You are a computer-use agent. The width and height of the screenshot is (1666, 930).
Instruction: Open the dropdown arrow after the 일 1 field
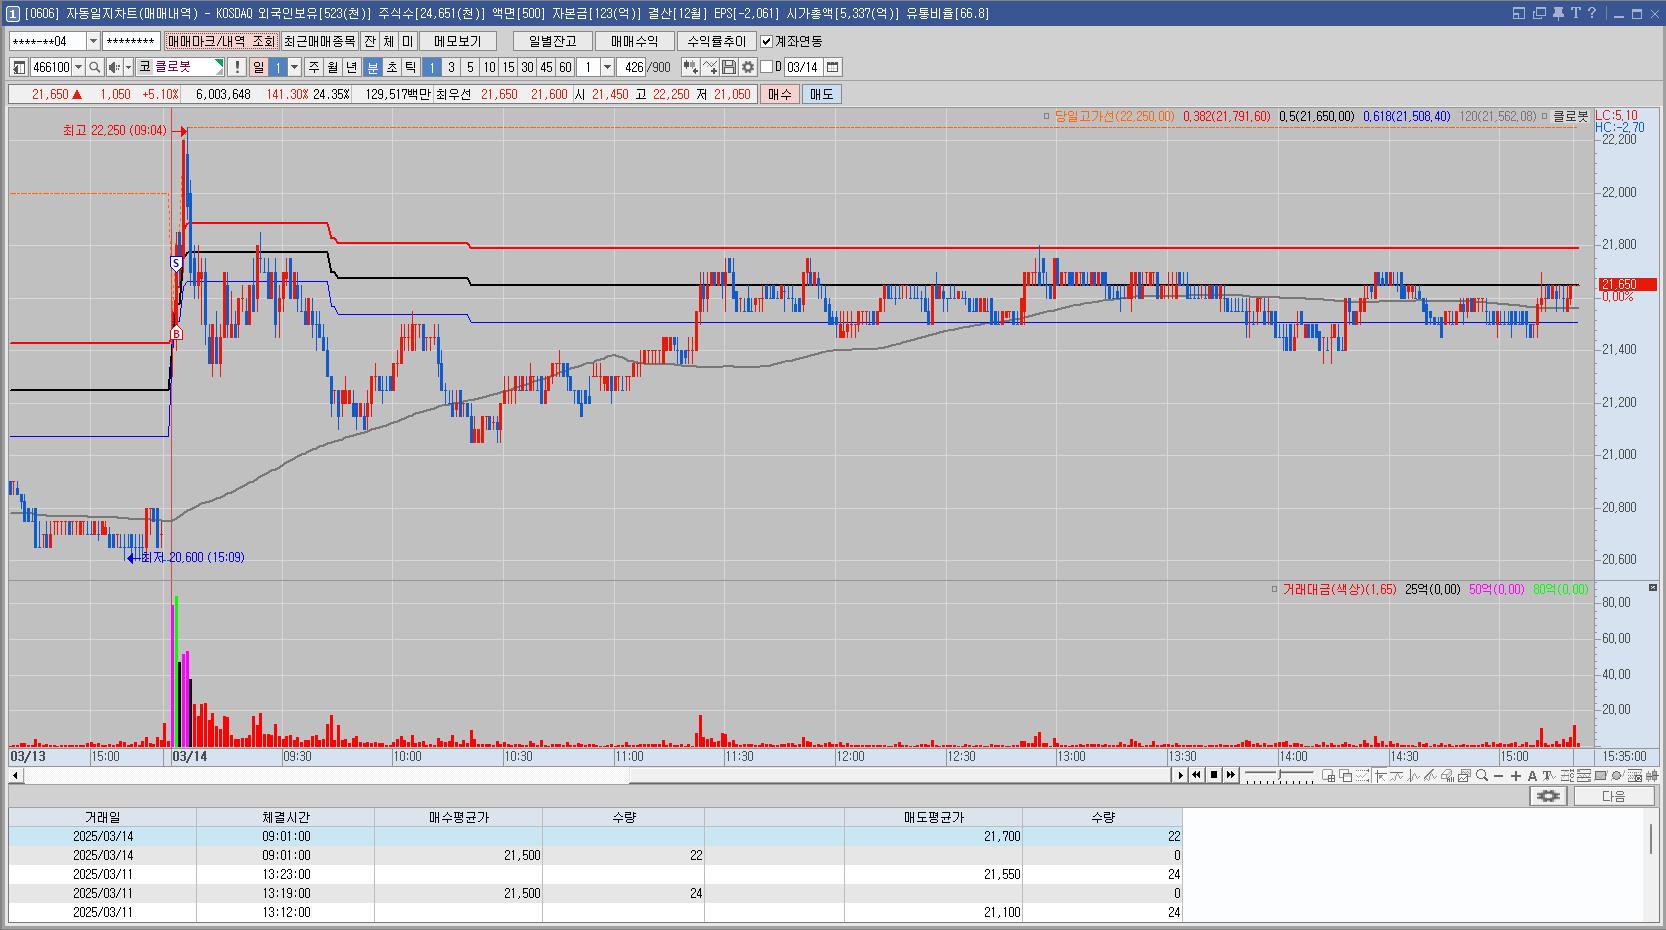pos(294,67)
